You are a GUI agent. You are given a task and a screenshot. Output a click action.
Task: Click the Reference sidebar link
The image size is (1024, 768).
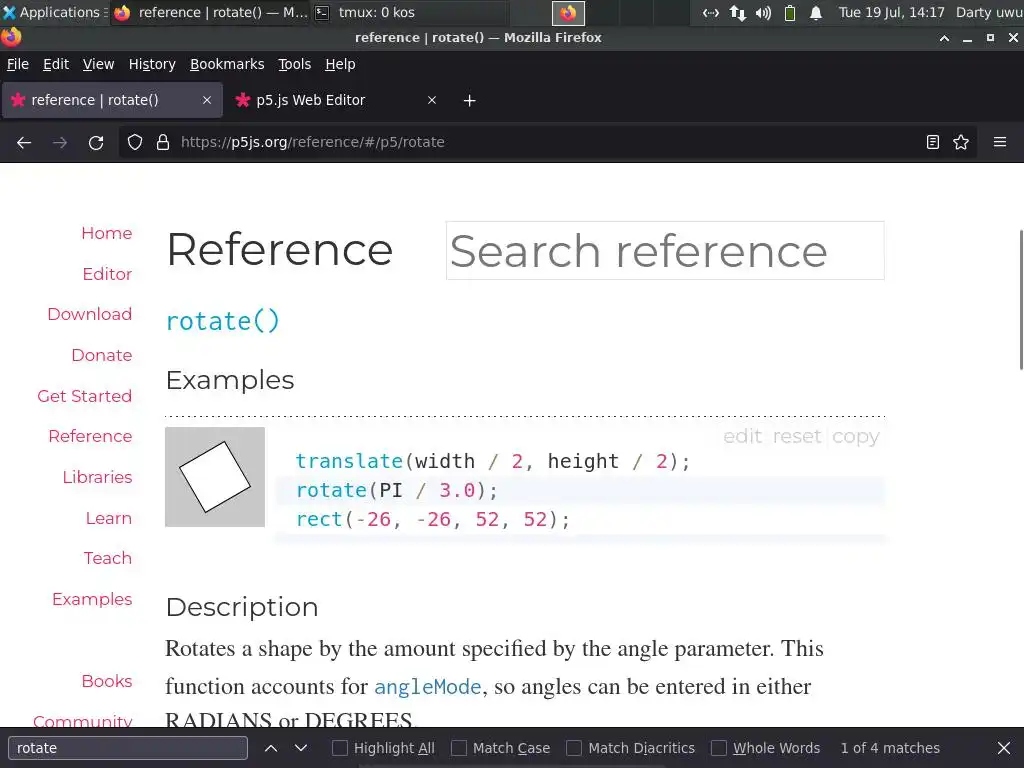[x=90, y=436]
